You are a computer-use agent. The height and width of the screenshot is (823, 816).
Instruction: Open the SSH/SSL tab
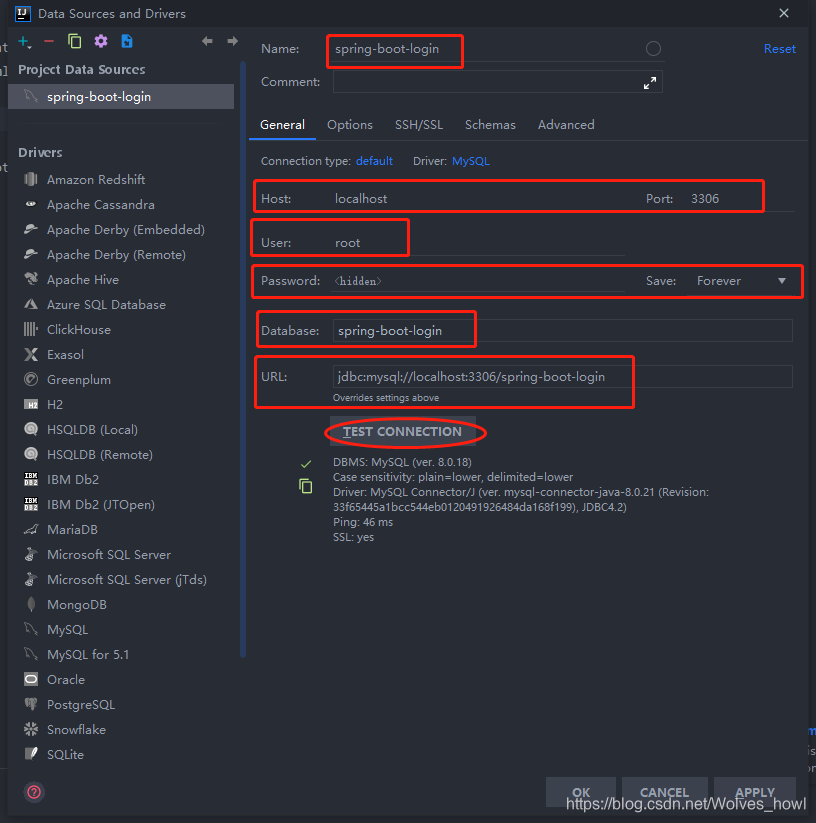click(419, 125)
